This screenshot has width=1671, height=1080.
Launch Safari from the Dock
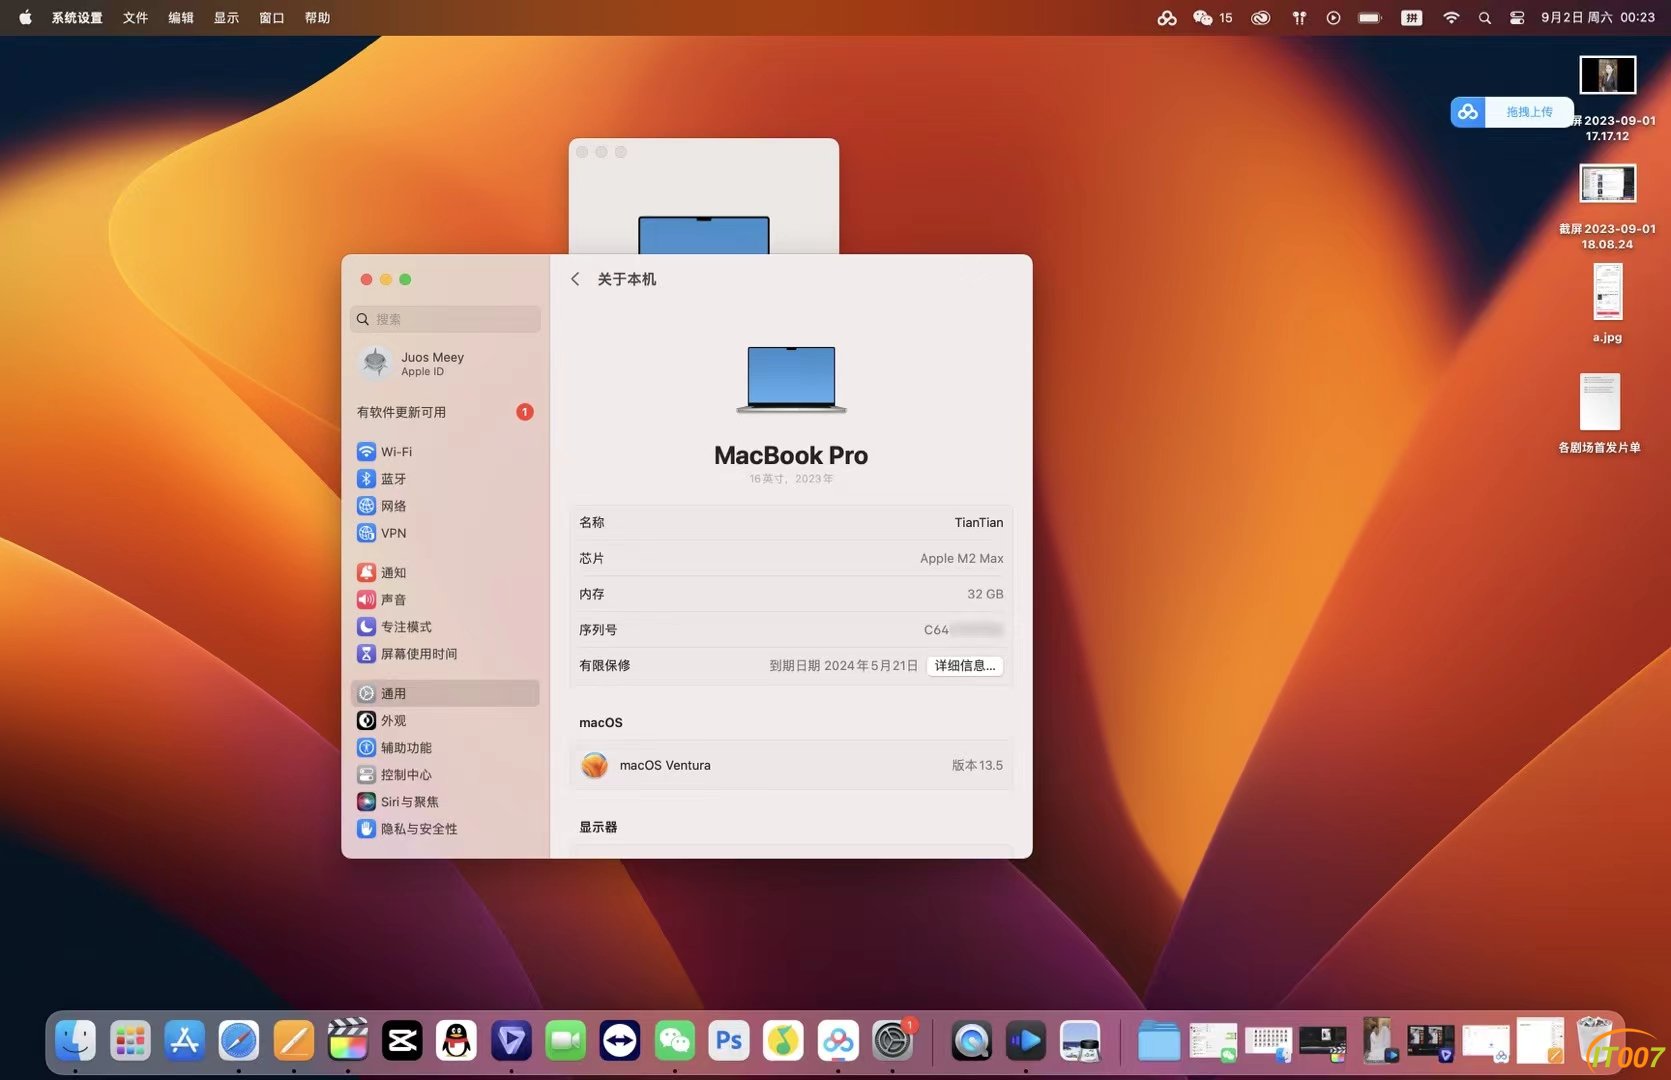coord(239,1041)
